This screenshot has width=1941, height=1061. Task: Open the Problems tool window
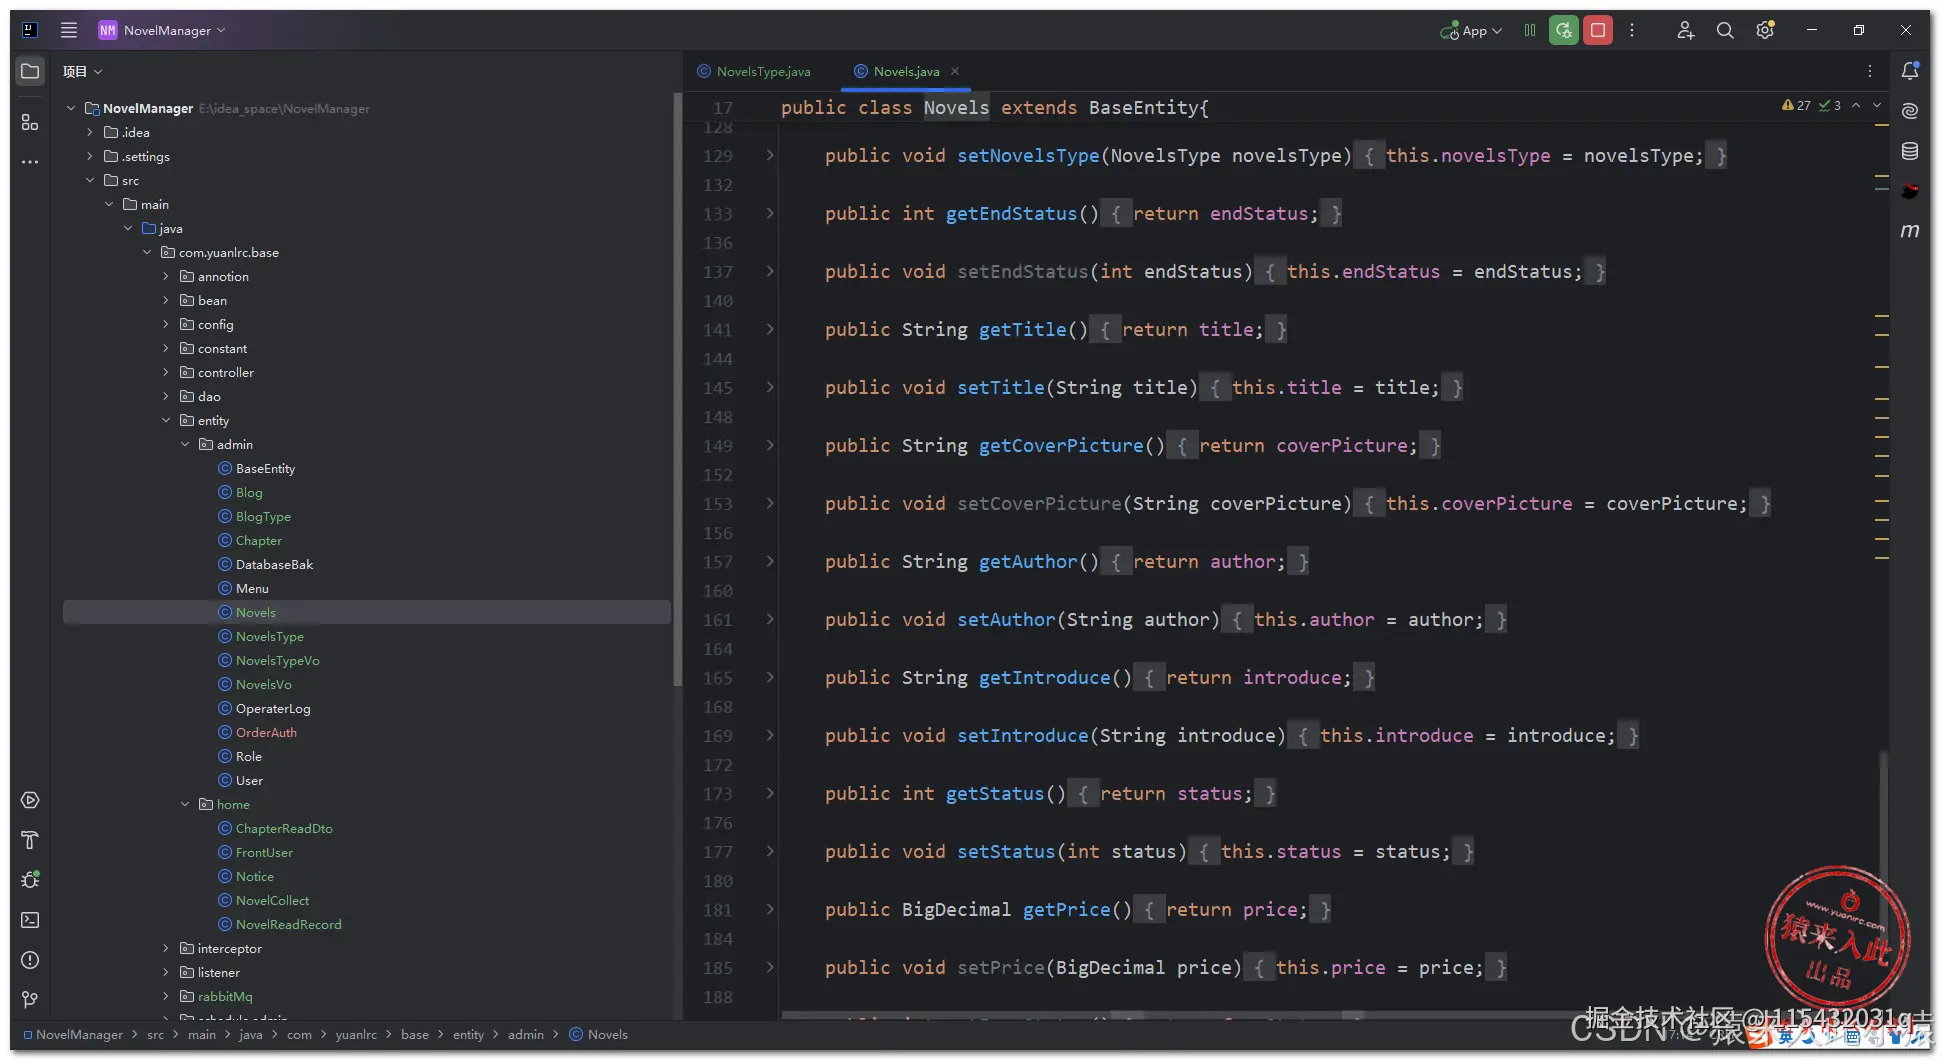click(x=30, y=960)
